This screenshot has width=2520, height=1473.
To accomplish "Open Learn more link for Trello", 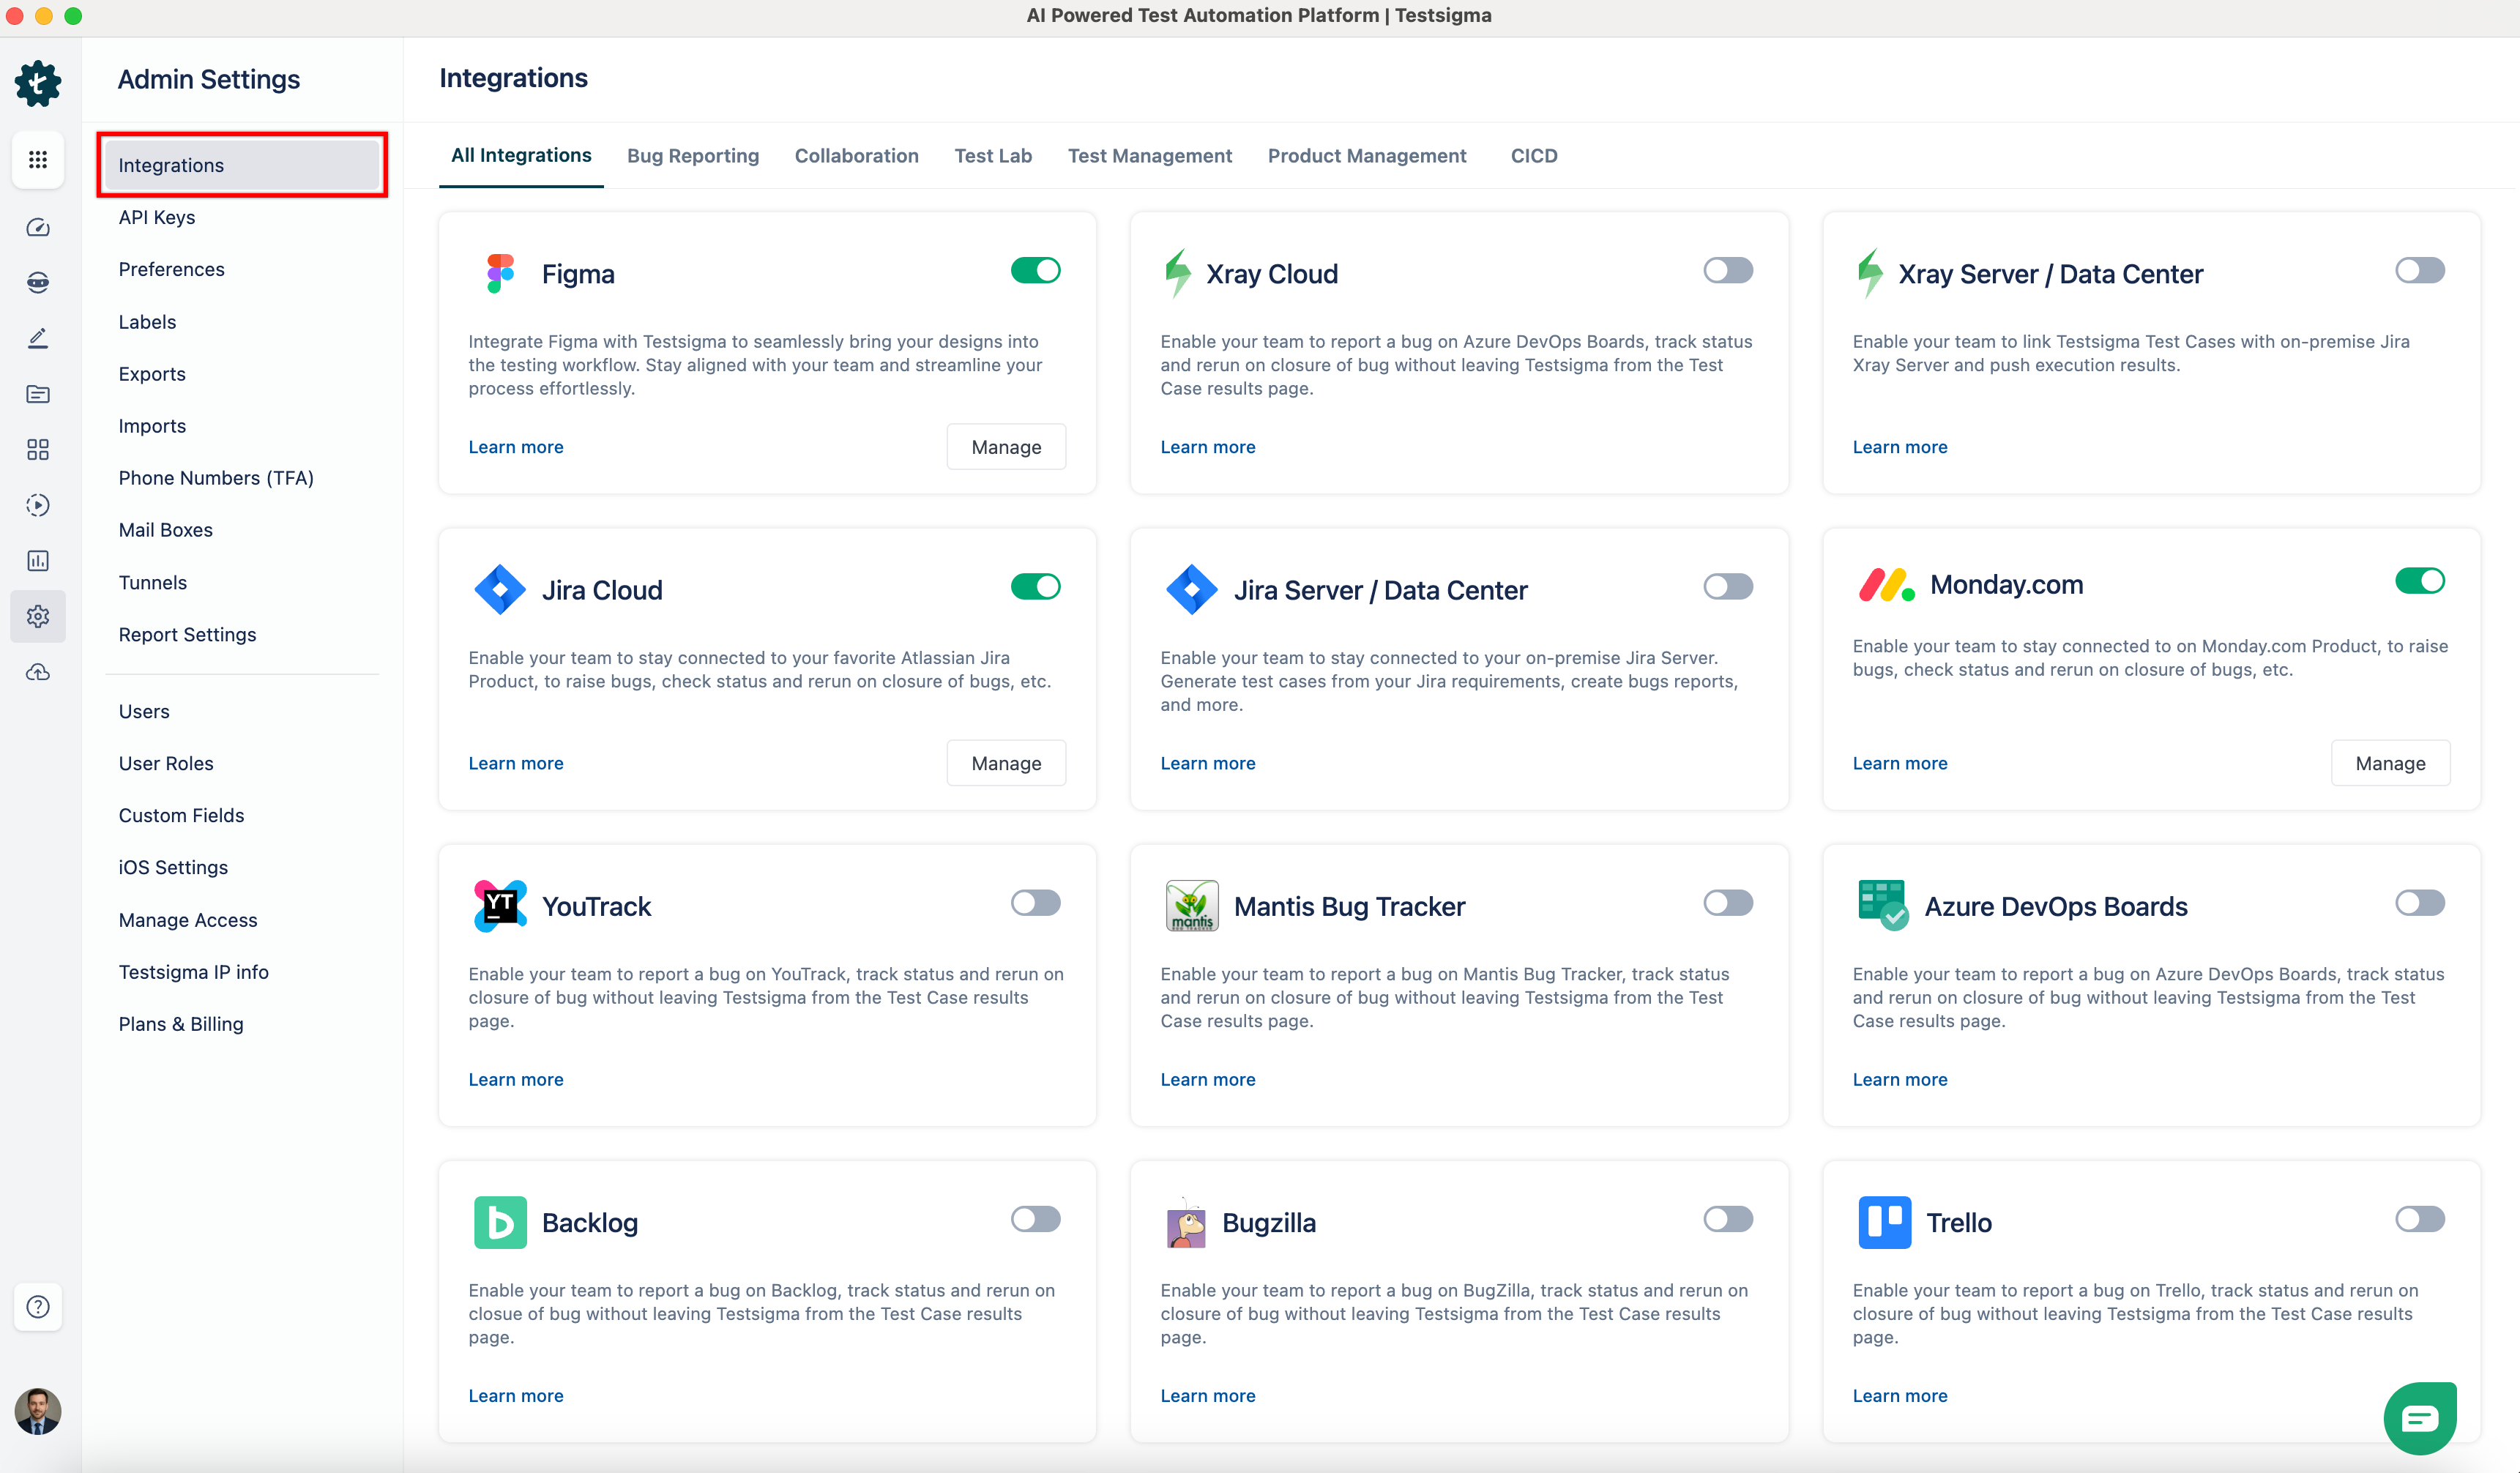I will (1899, 1395).
